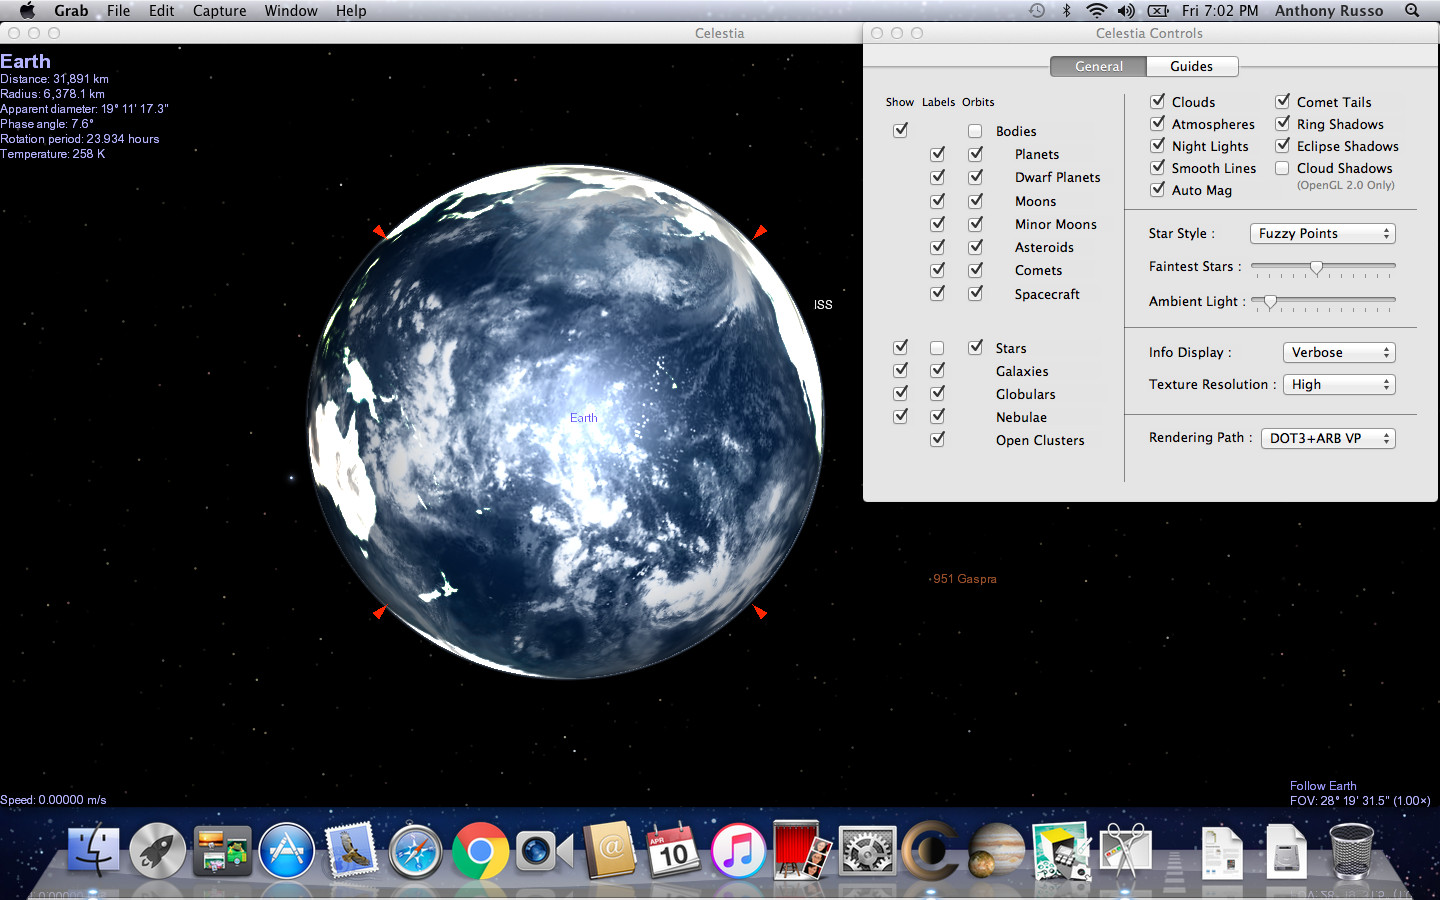The image size is (1440, 900).
Task: Open the Capture menu
Action: (219, 11)
